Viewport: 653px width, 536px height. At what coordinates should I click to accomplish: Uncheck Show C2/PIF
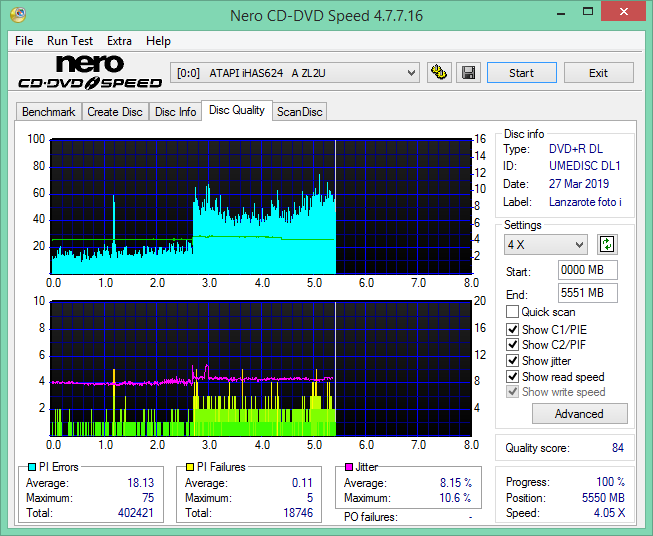pyautogui.click(x=512, y=345)
